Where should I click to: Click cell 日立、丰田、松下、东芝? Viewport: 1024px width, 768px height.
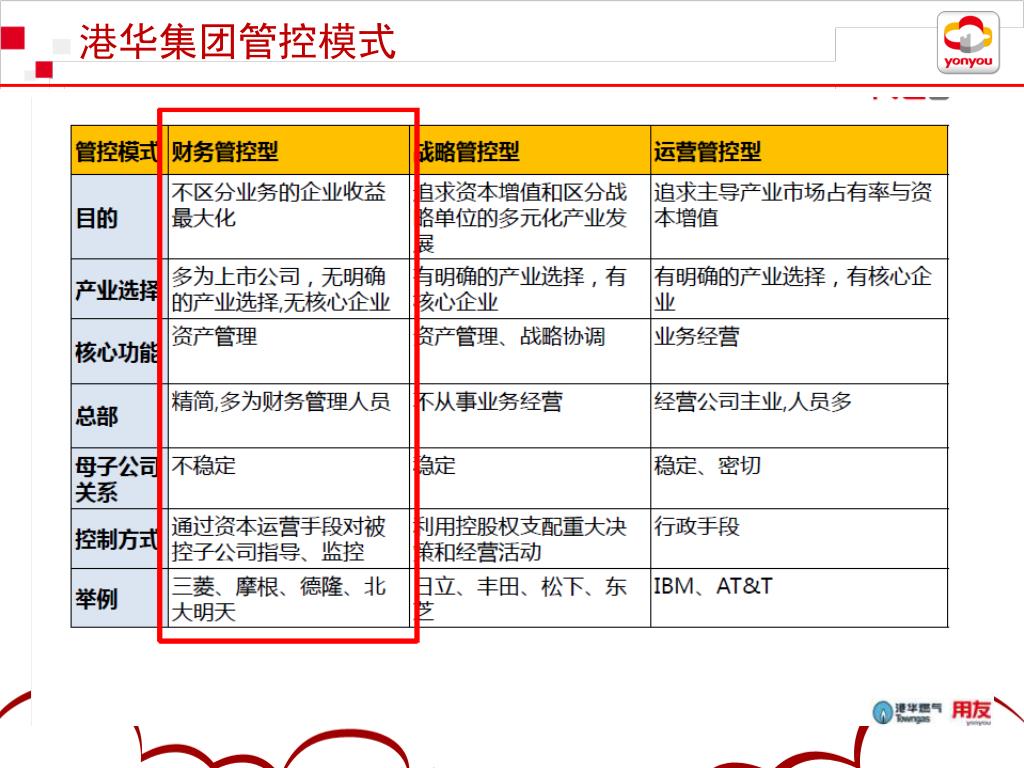[x=530, y=598]
